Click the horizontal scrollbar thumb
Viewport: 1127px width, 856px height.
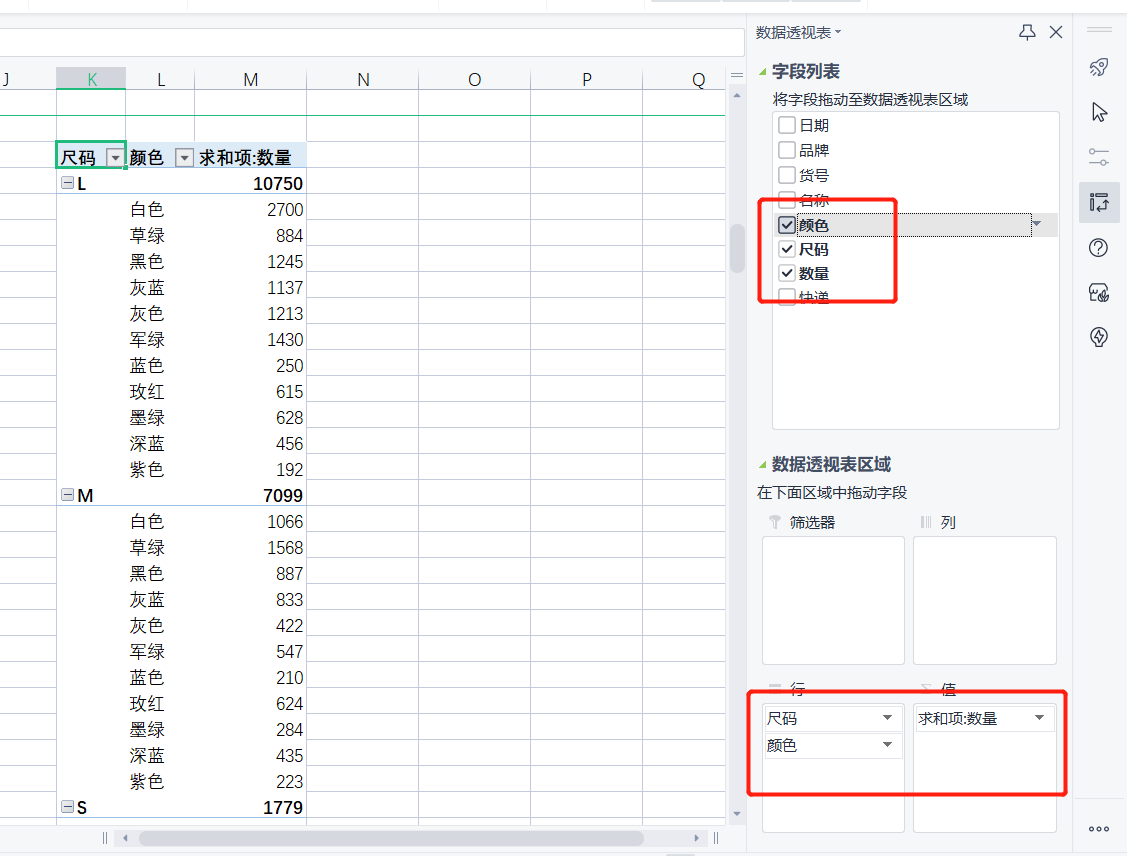pos(391,838)
